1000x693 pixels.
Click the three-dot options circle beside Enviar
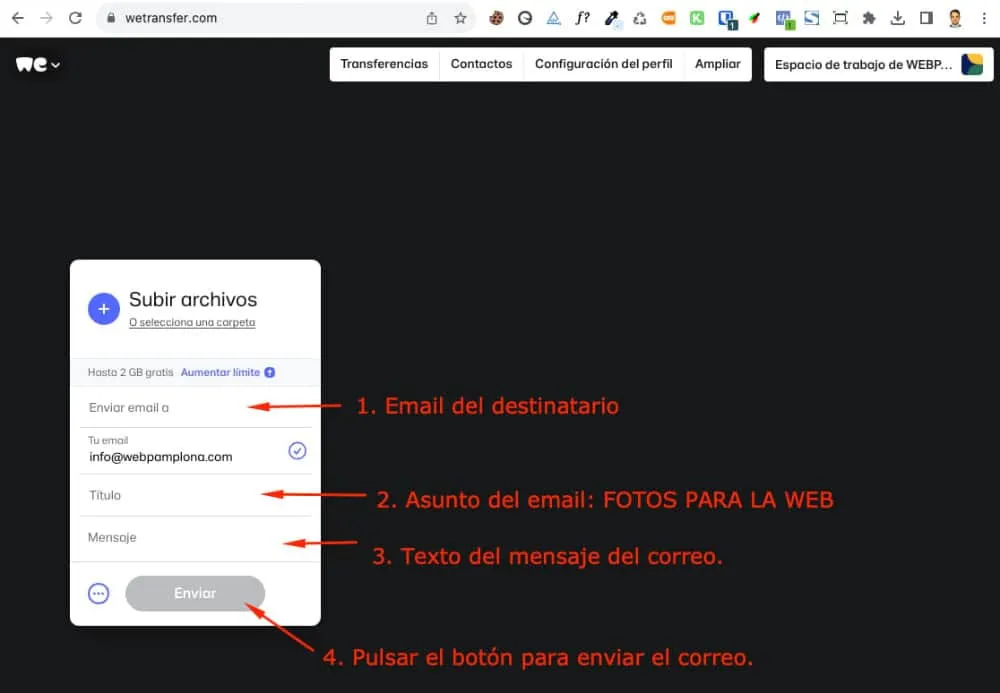98,592
